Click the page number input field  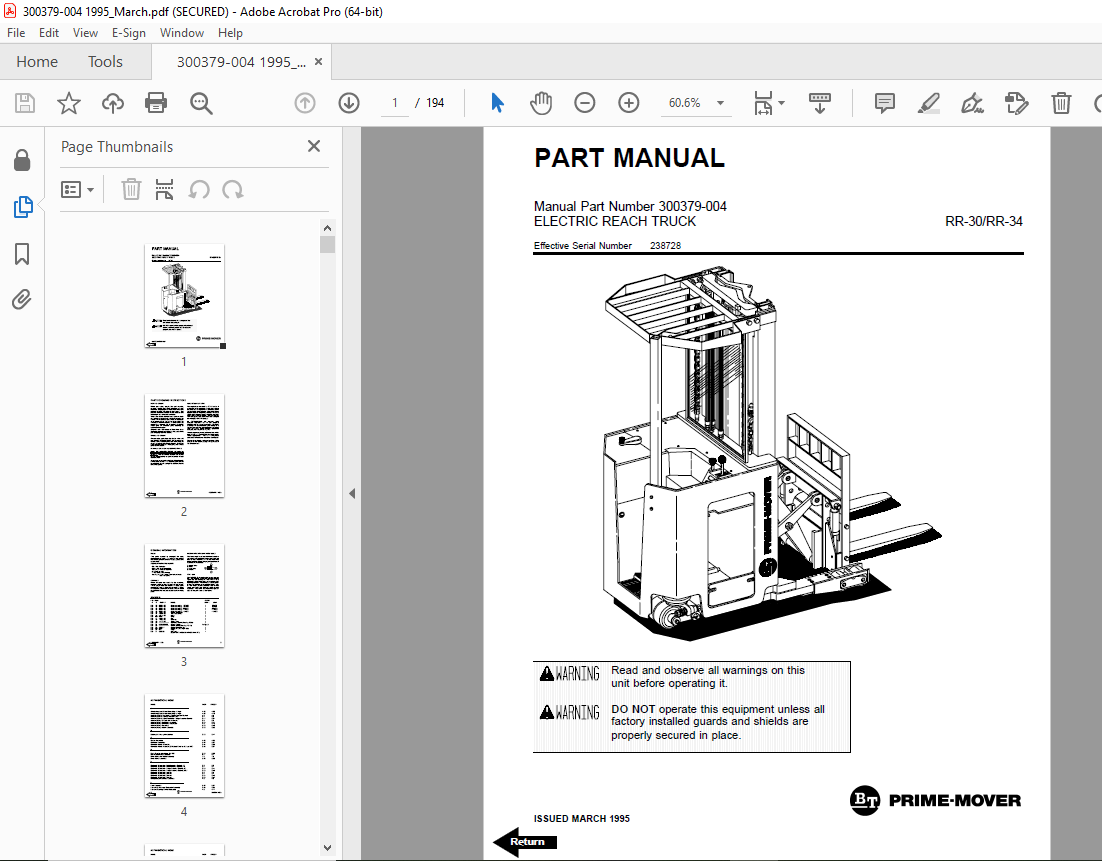pyautogui.click(x=395, y=103)
